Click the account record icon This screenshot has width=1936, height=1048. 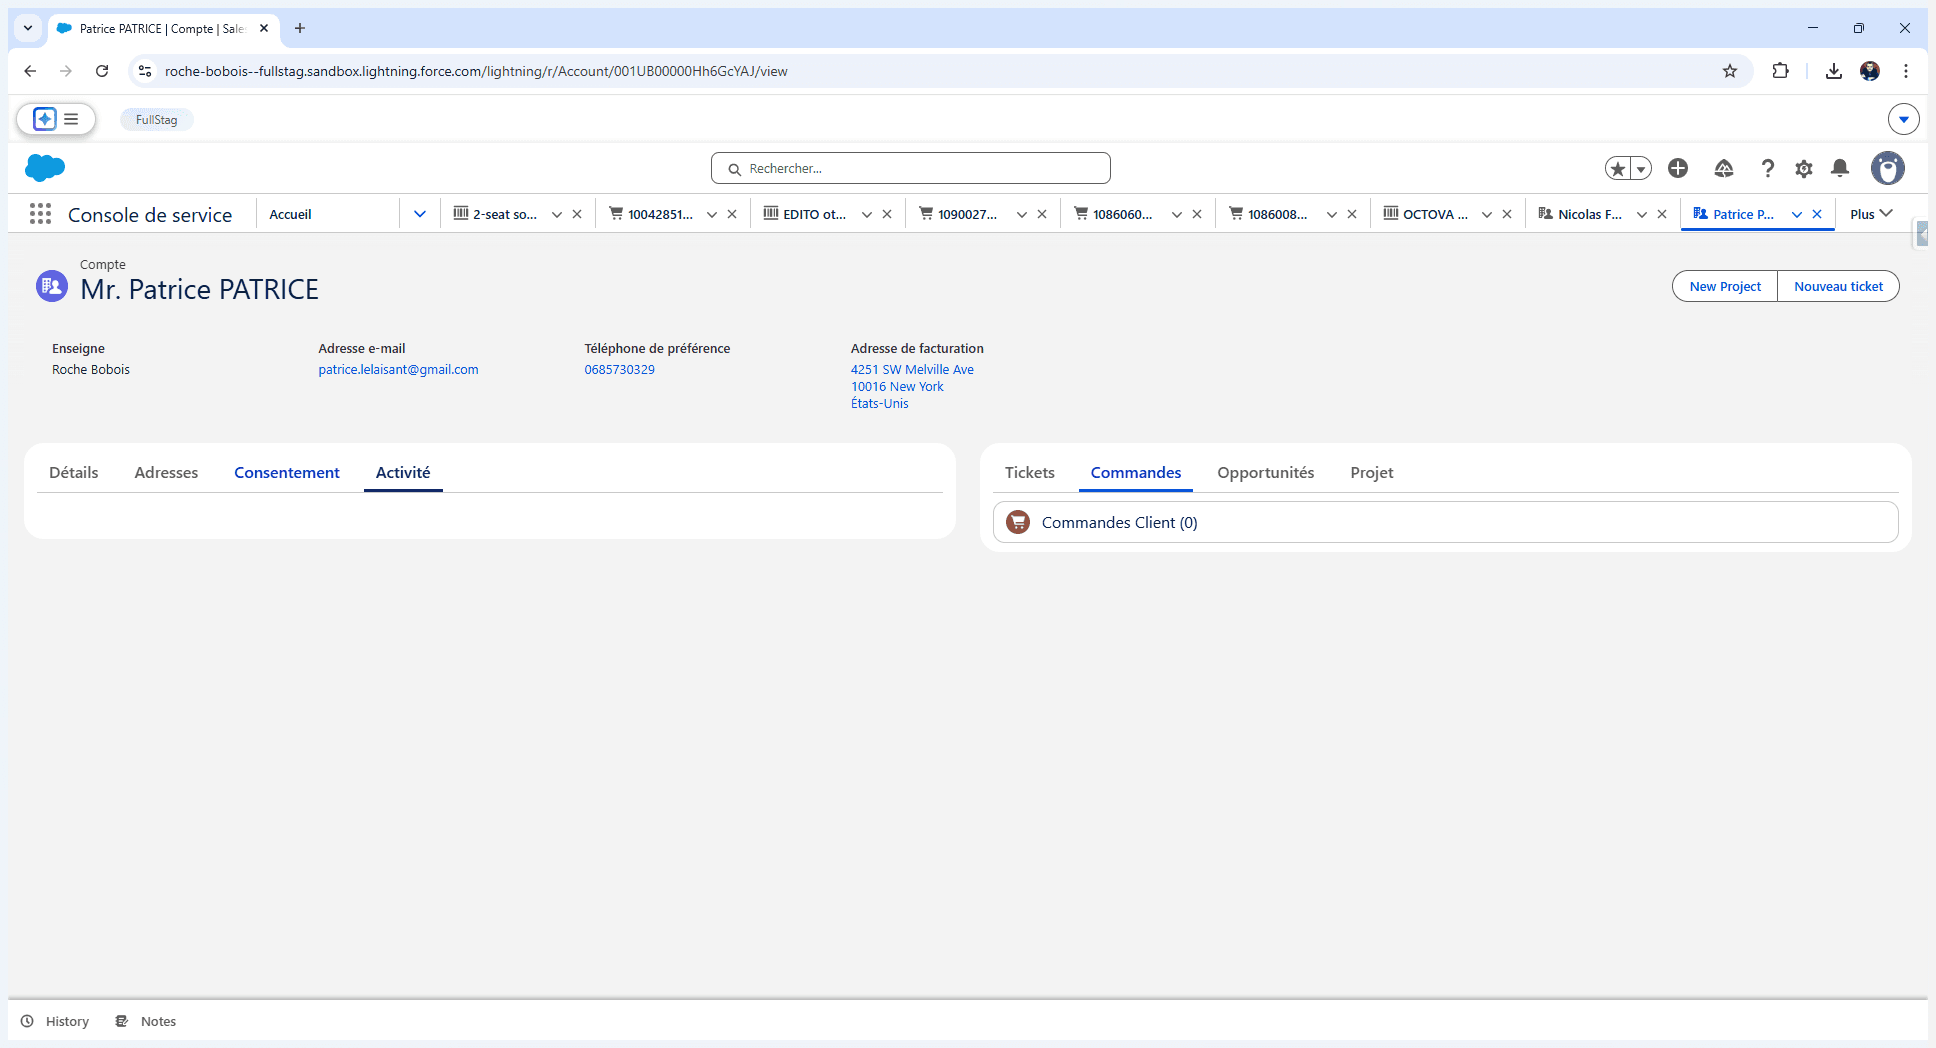(x=52, y=286)
